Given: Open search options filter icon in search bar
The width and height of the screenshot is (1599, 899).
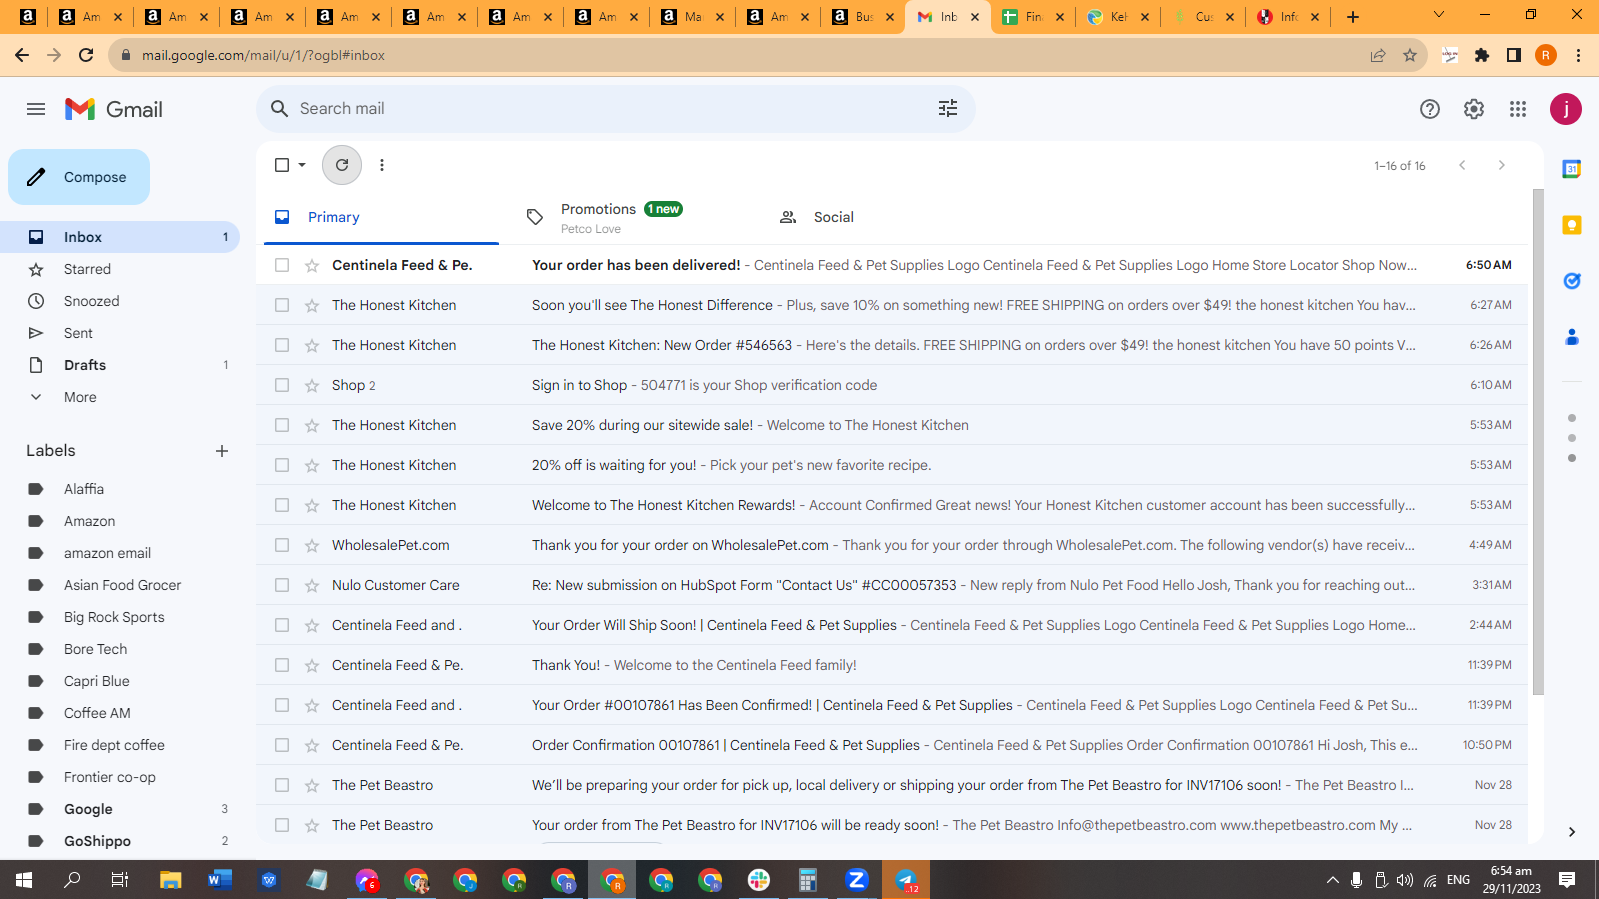Looking at the screenshot, I should click(948, 108).
